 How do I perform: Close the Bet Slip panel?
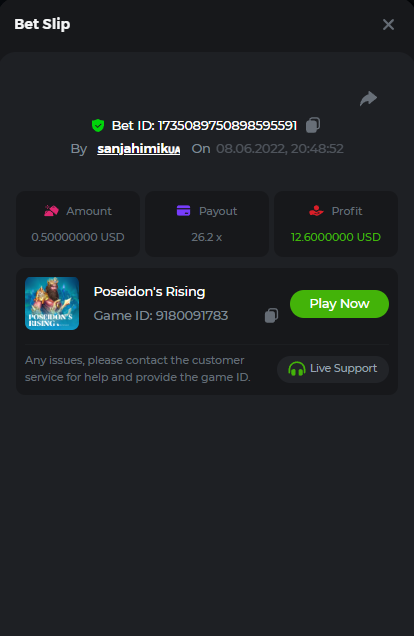point(388,25)
